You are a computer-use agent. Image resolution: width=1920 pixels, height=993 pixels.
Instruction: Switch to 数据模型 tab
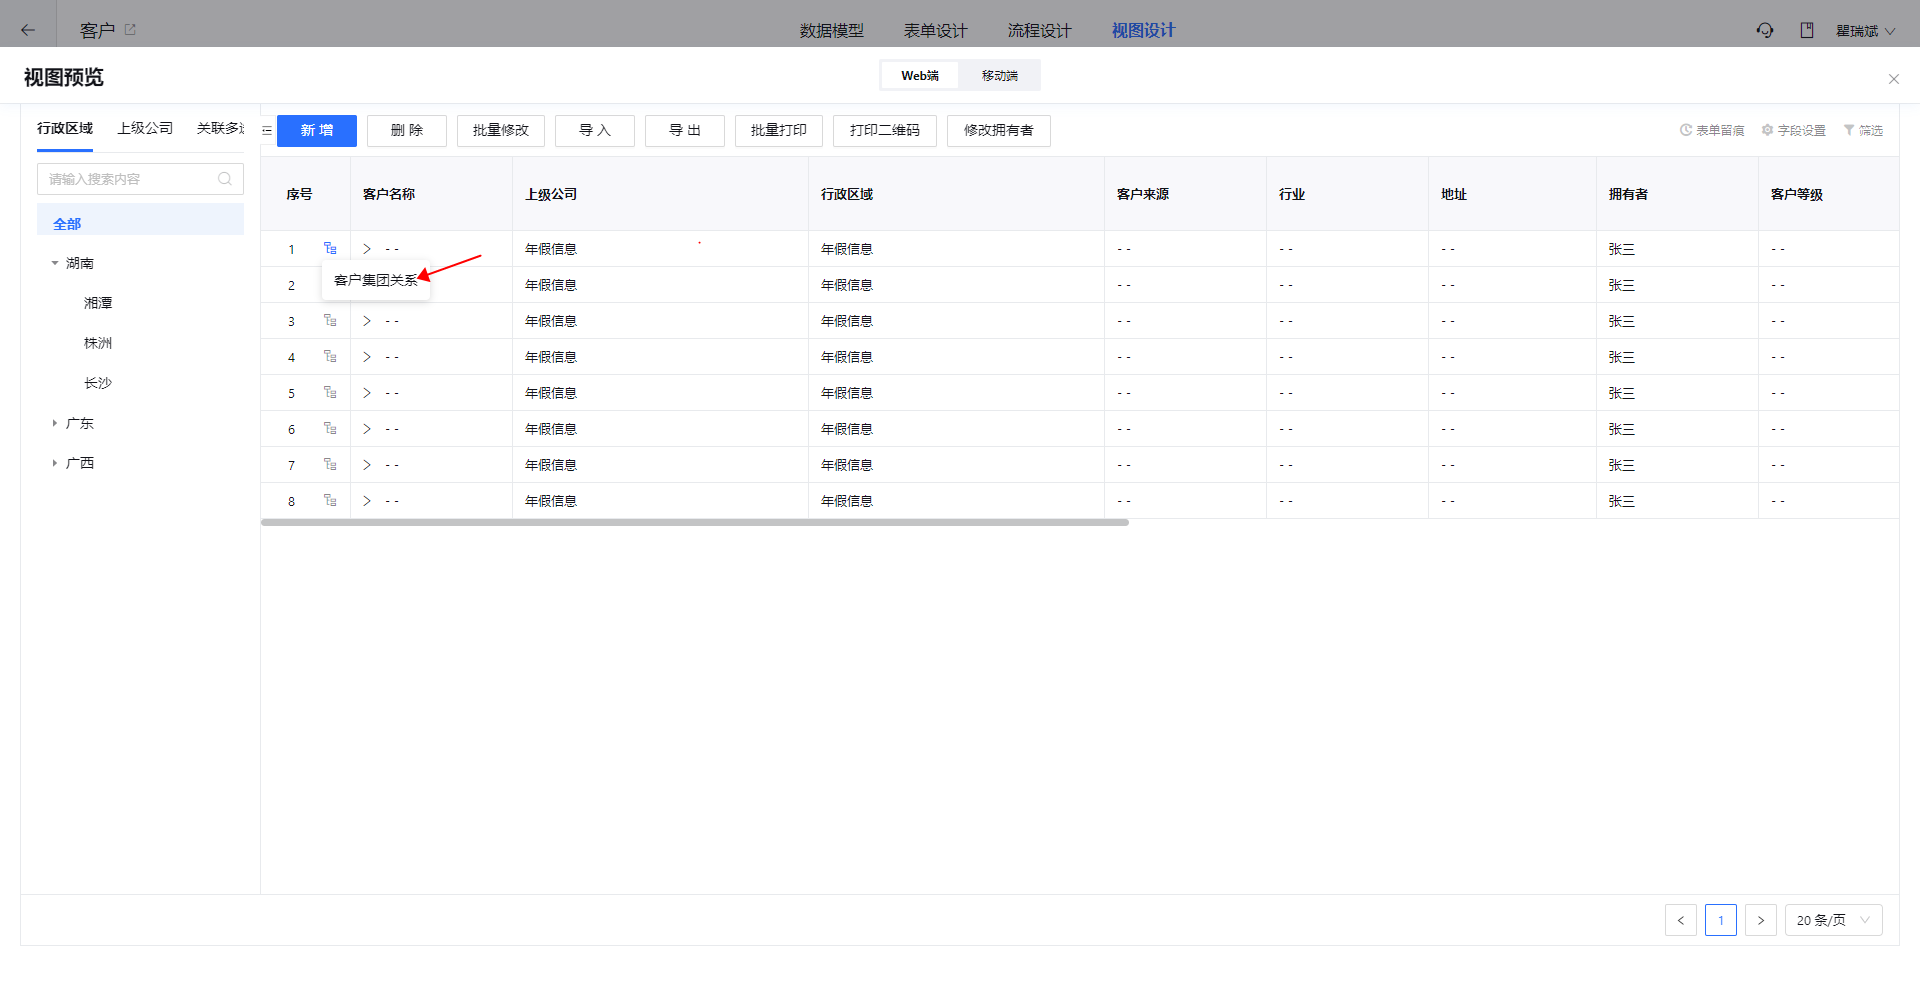click(831, 31)
